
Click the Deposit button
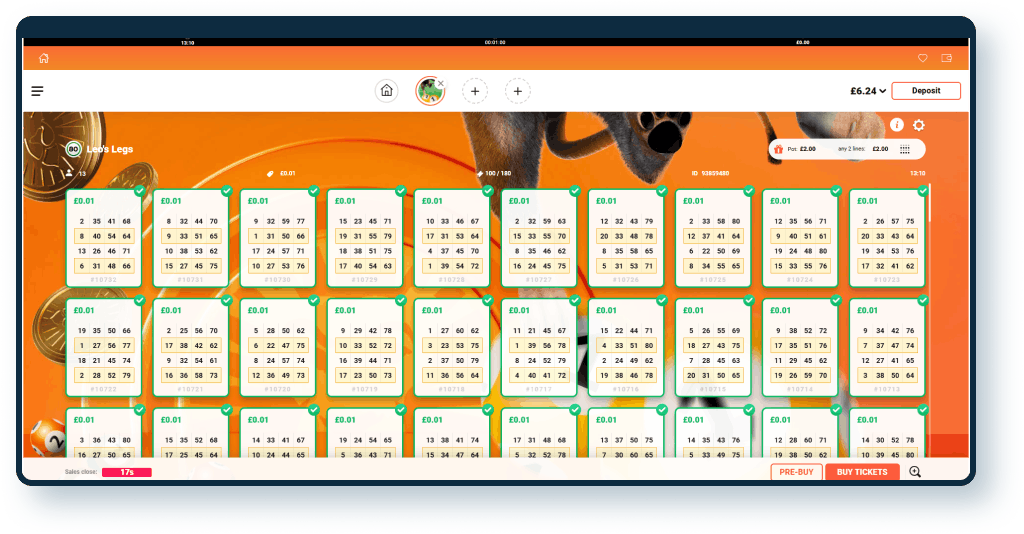coord(926,91)
